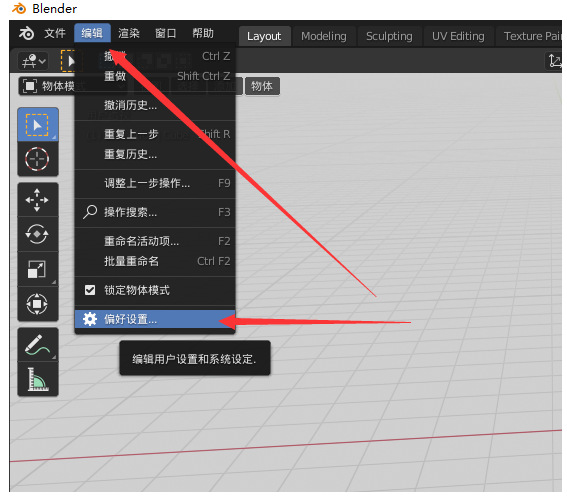Screen dimensions: 567x497
Task: Switch to the Sculpting workspace tab
Action: [389, 36]
